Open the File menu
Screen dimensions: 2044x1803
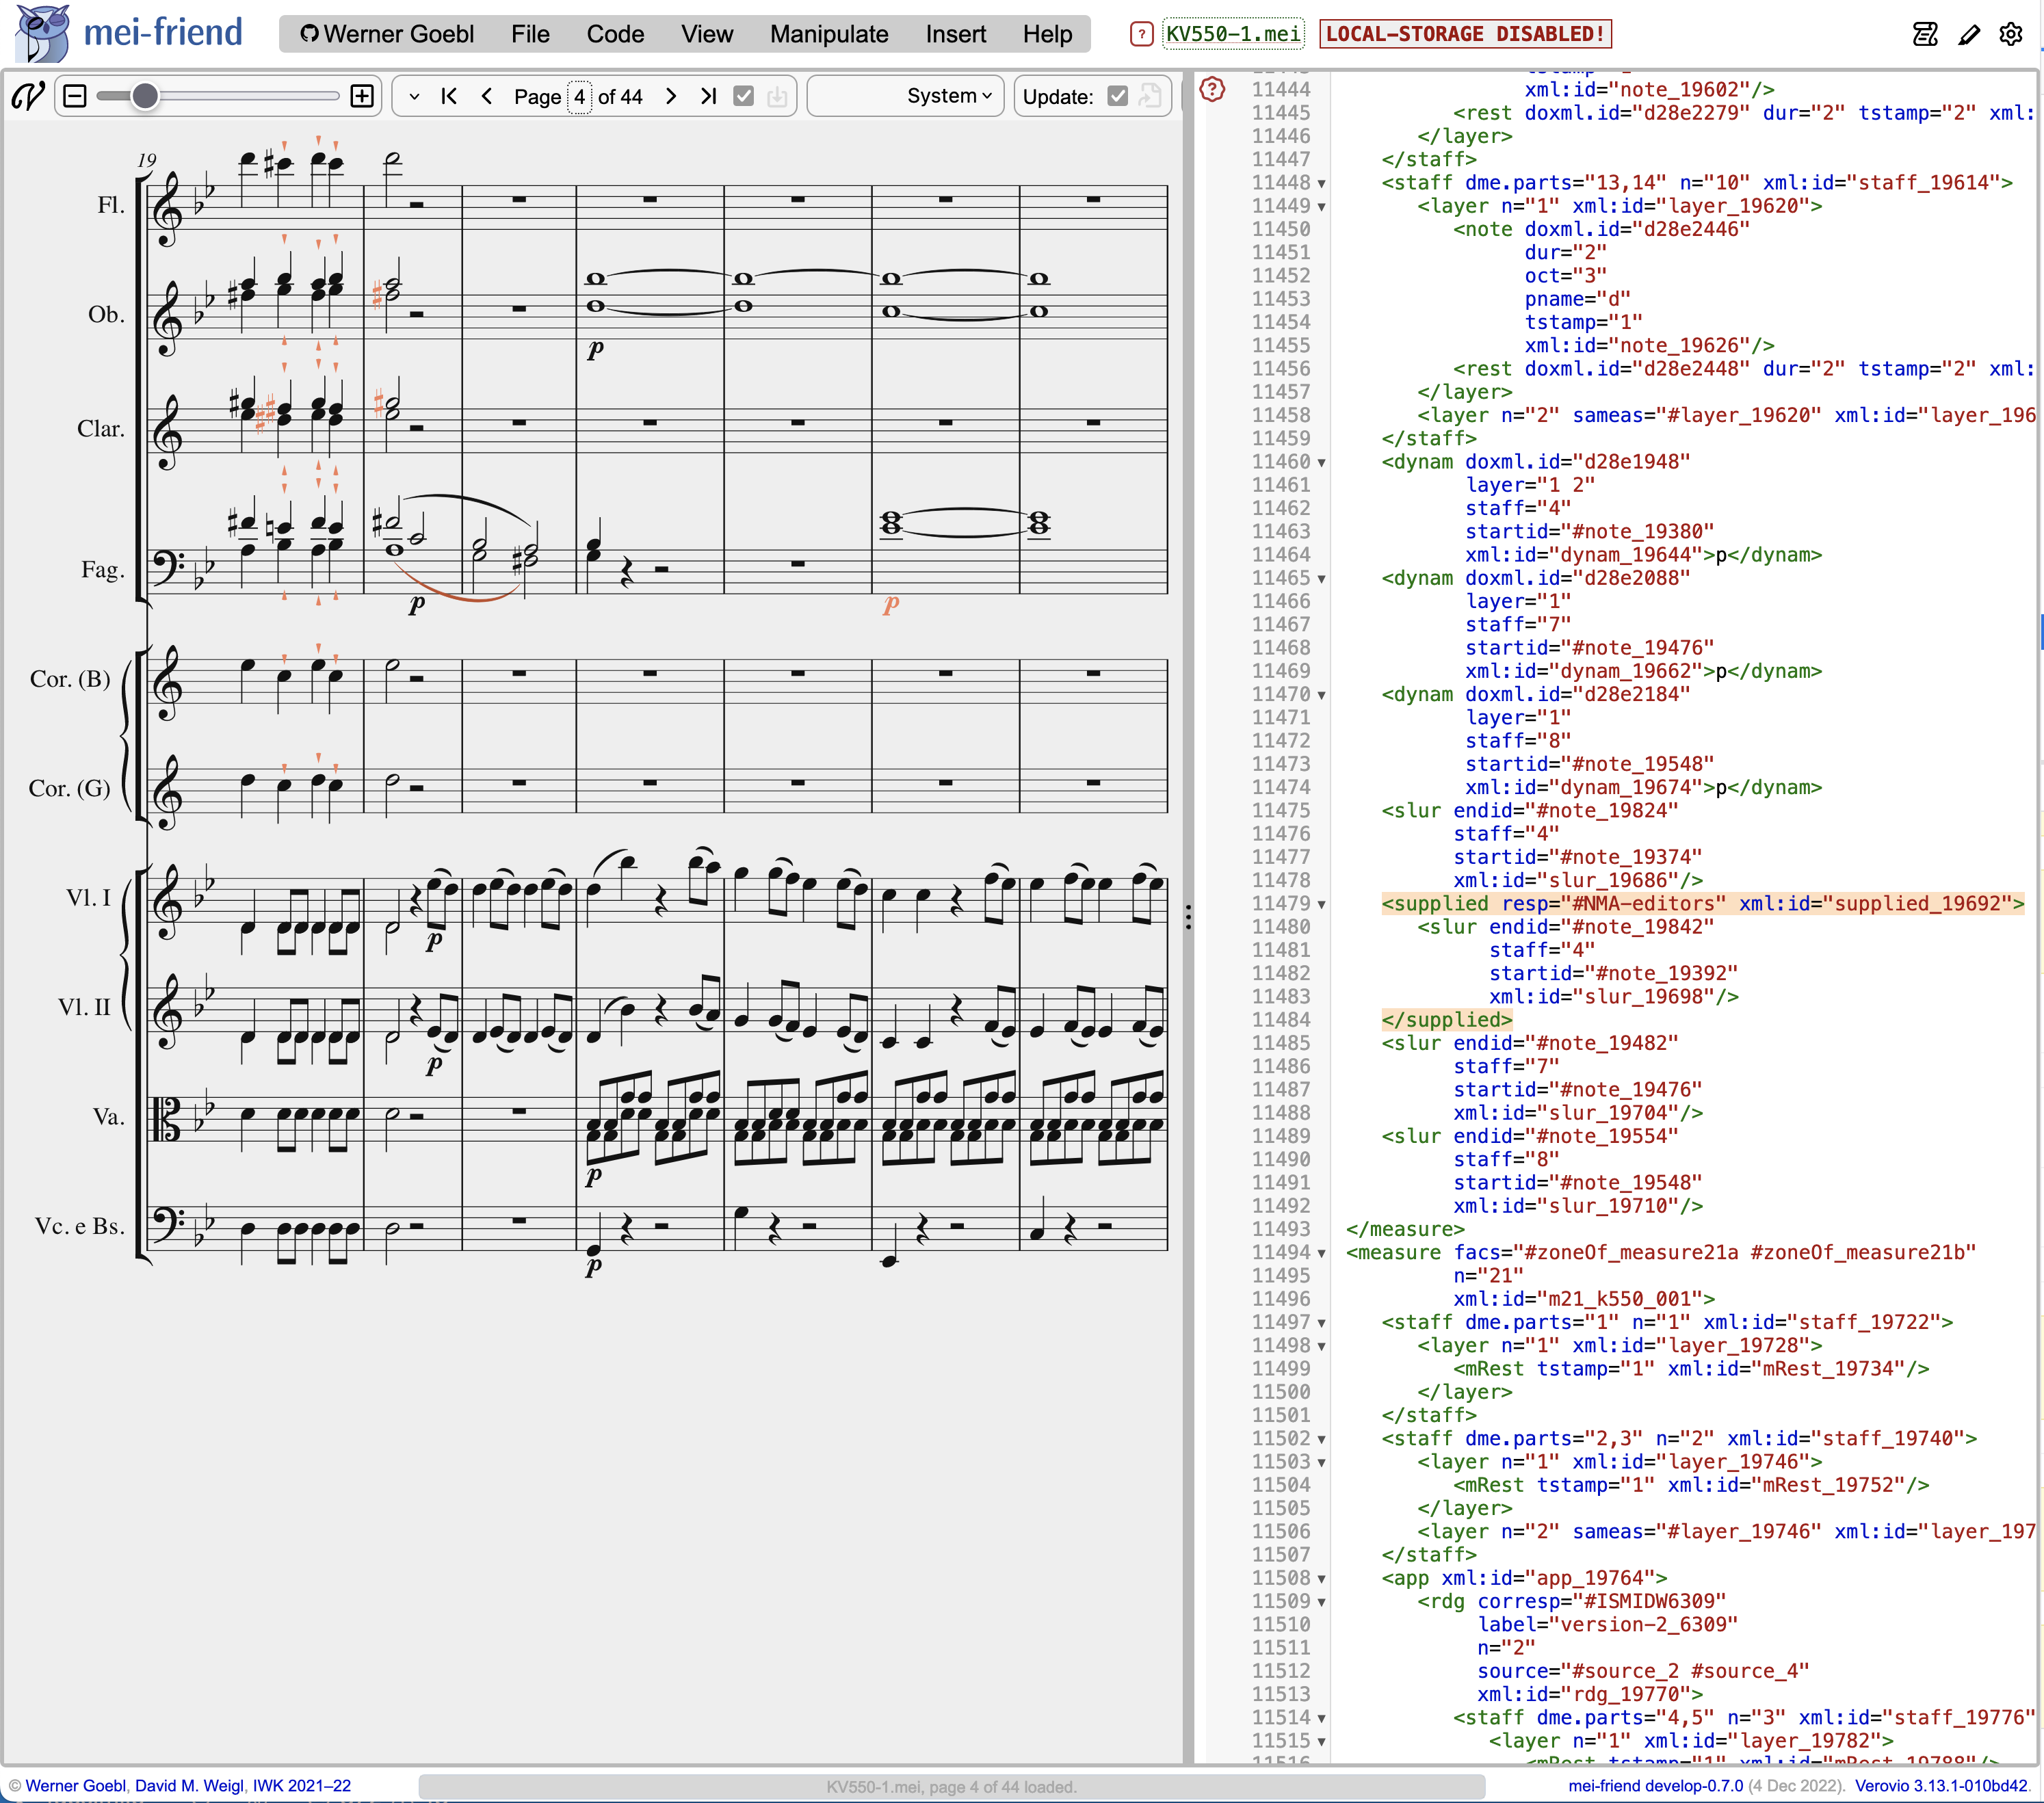(530, 34)
